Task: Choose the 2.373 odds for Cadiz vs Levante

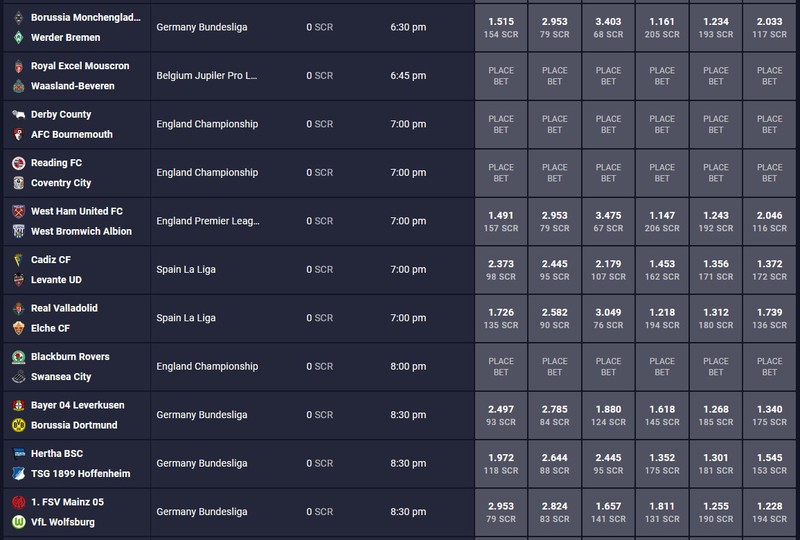Action: coord(501,270)
